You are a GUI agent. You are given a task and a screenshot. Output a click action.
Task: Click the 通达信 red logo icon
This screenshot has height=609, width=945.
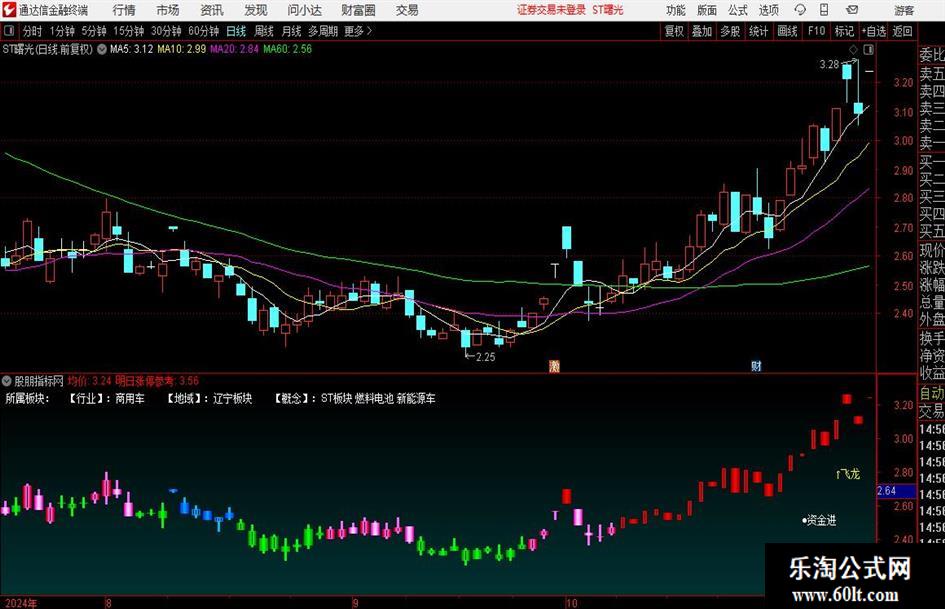(x=9, y=10)
